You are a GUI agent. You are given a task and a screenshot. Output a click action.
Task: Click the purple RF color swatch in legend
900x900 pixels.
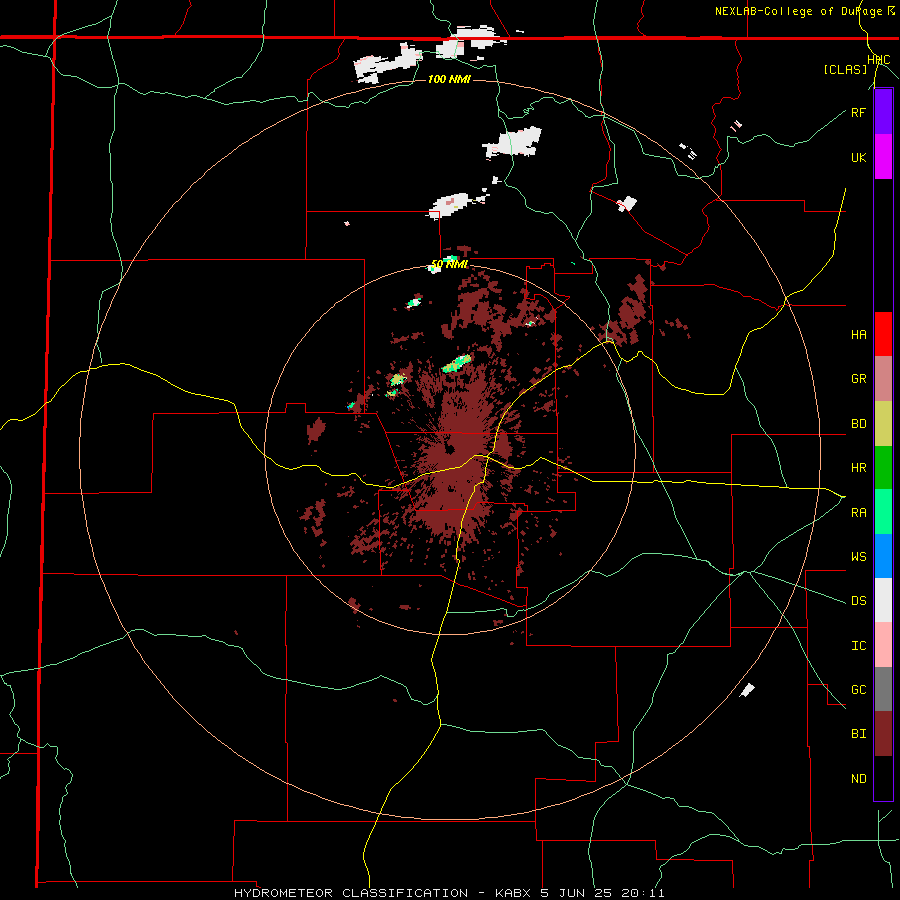tap(883, 112)
